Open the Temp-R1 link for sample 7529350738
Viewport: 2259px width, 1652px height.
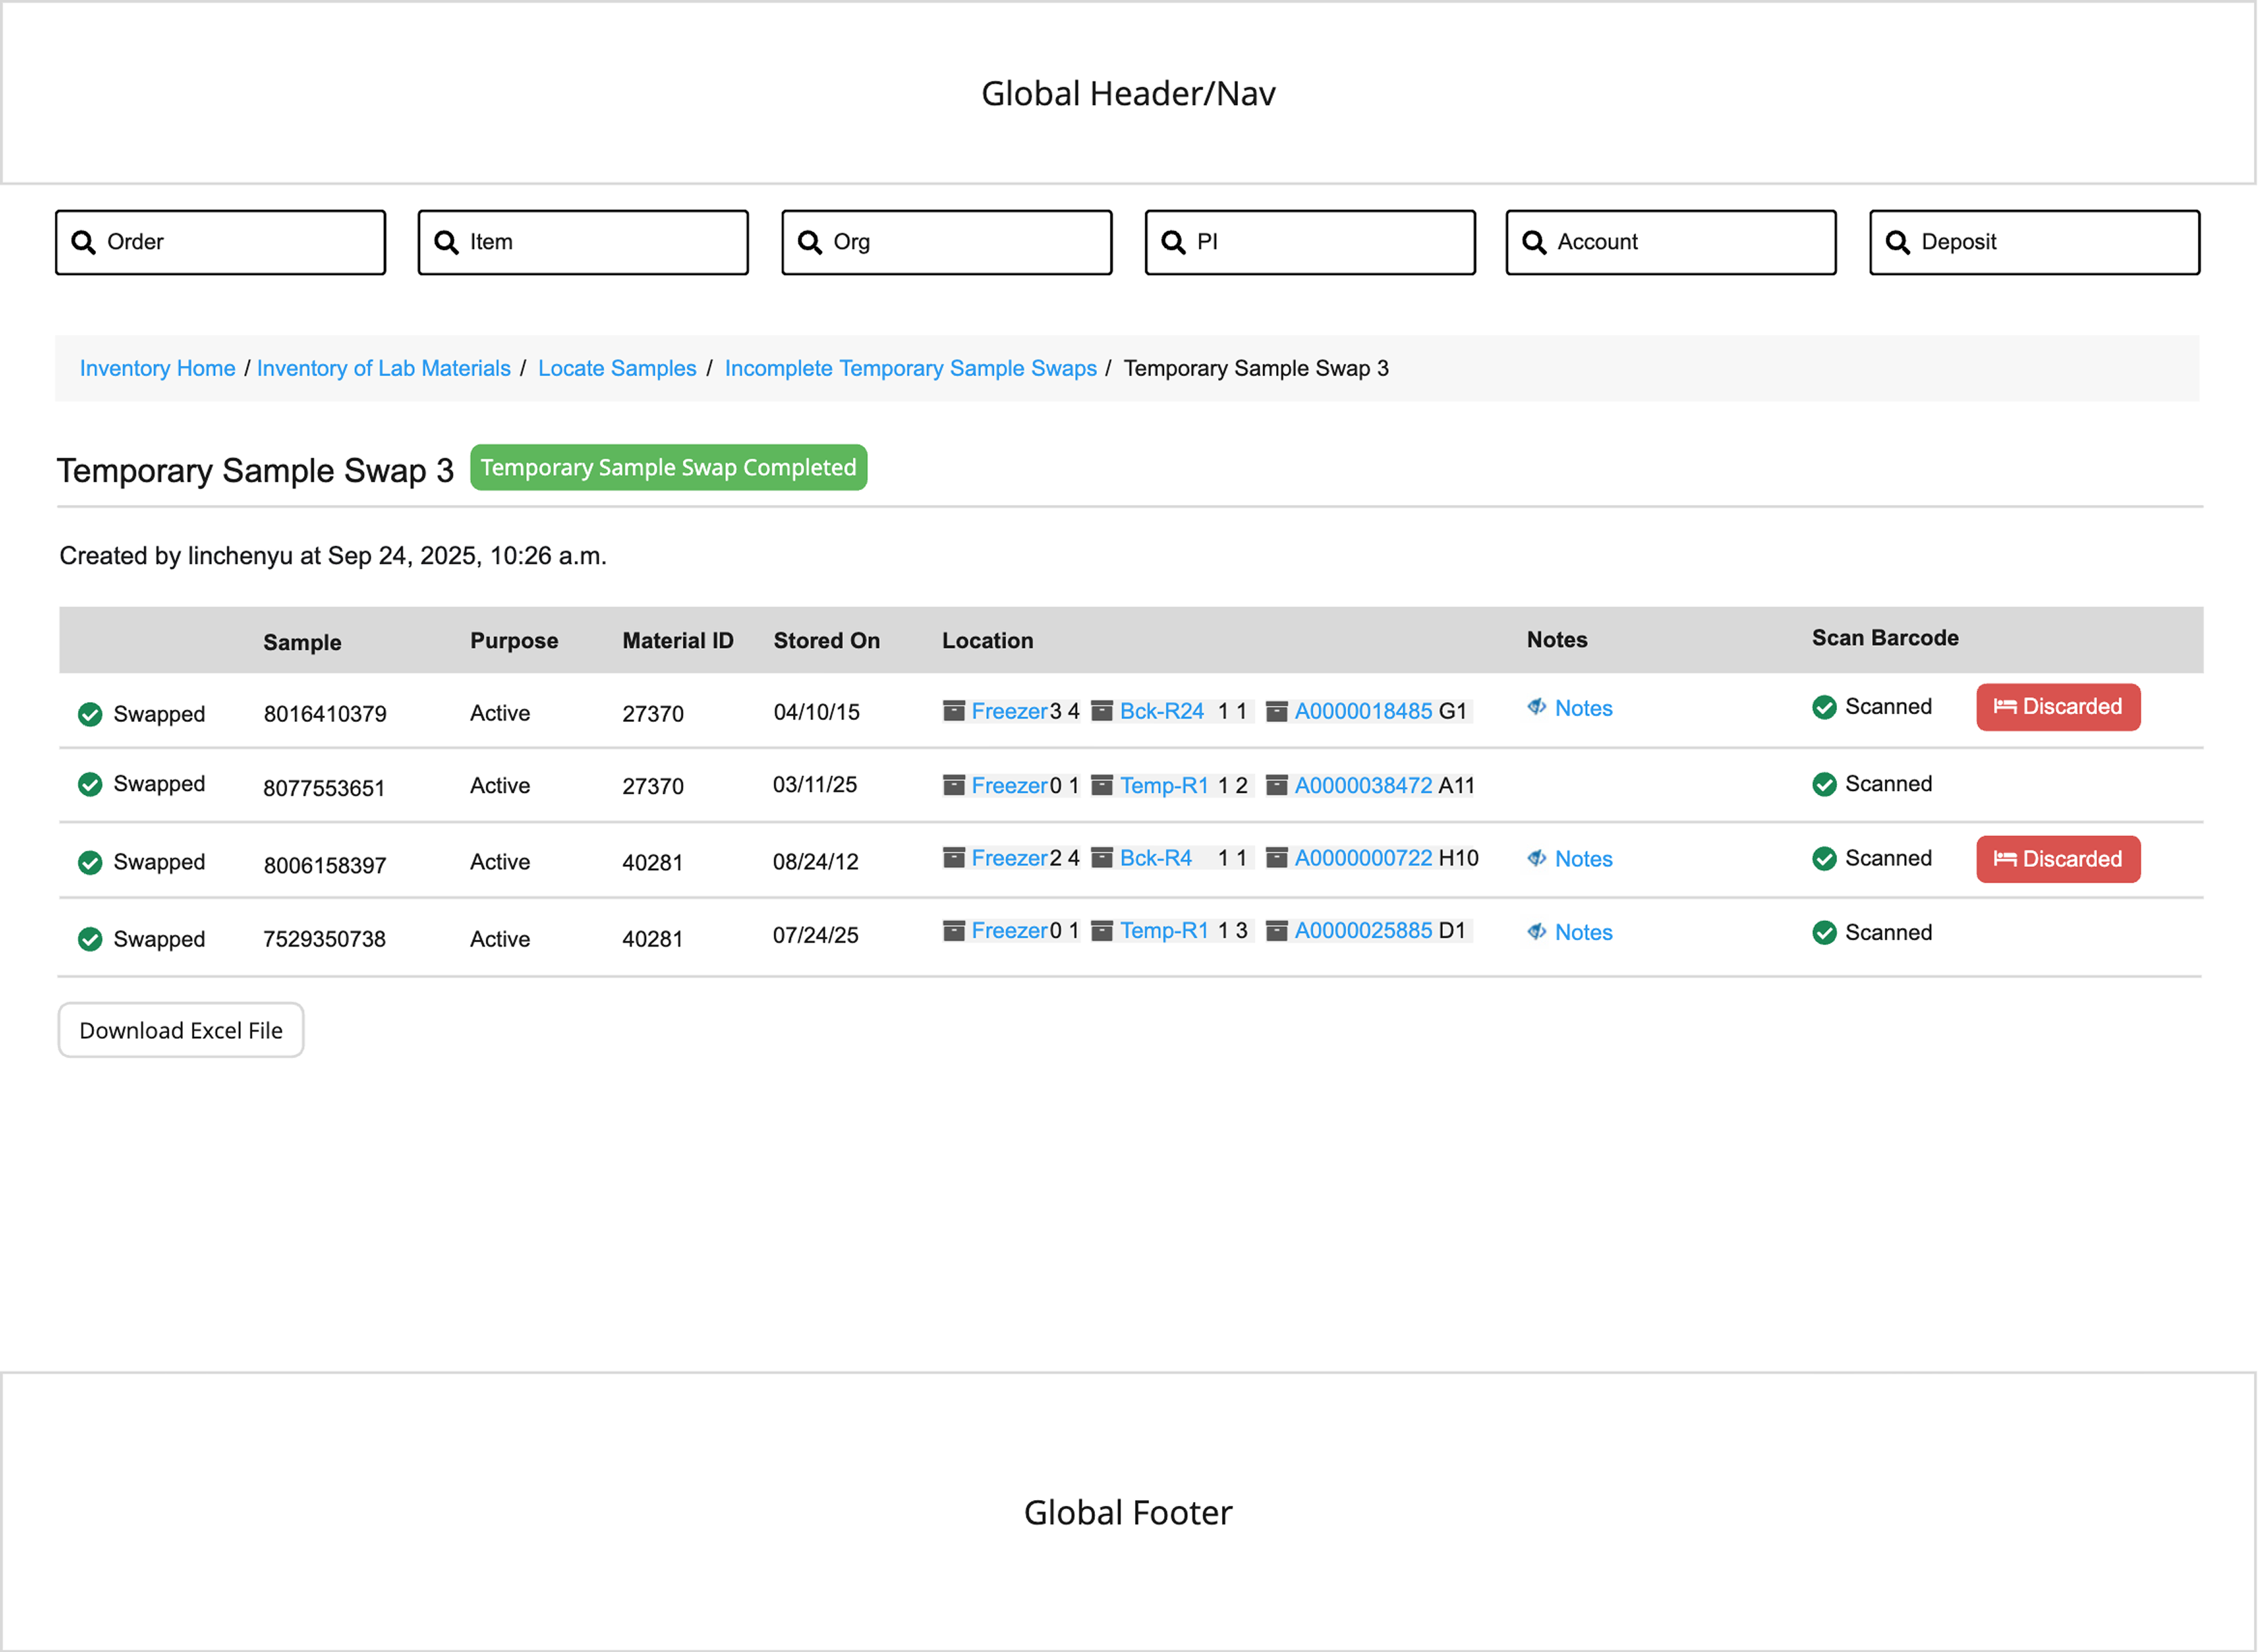(x=1164, y=931)
